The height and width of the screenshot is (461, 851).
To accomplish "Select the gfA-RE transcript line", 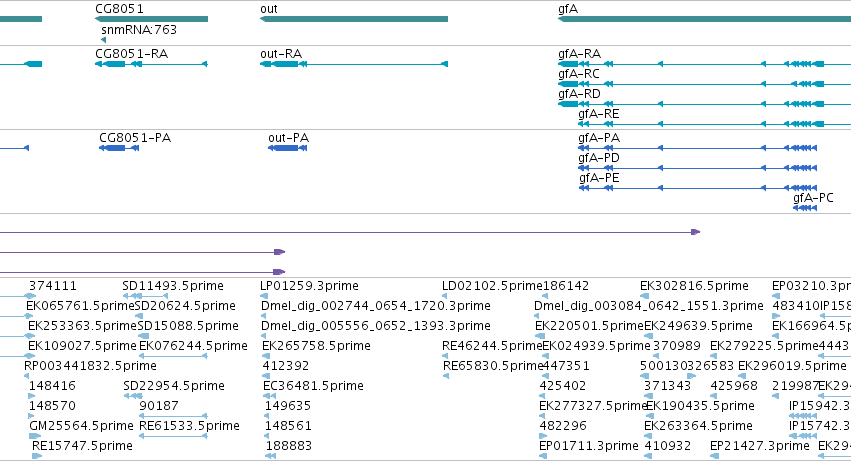I will (714, 124).
